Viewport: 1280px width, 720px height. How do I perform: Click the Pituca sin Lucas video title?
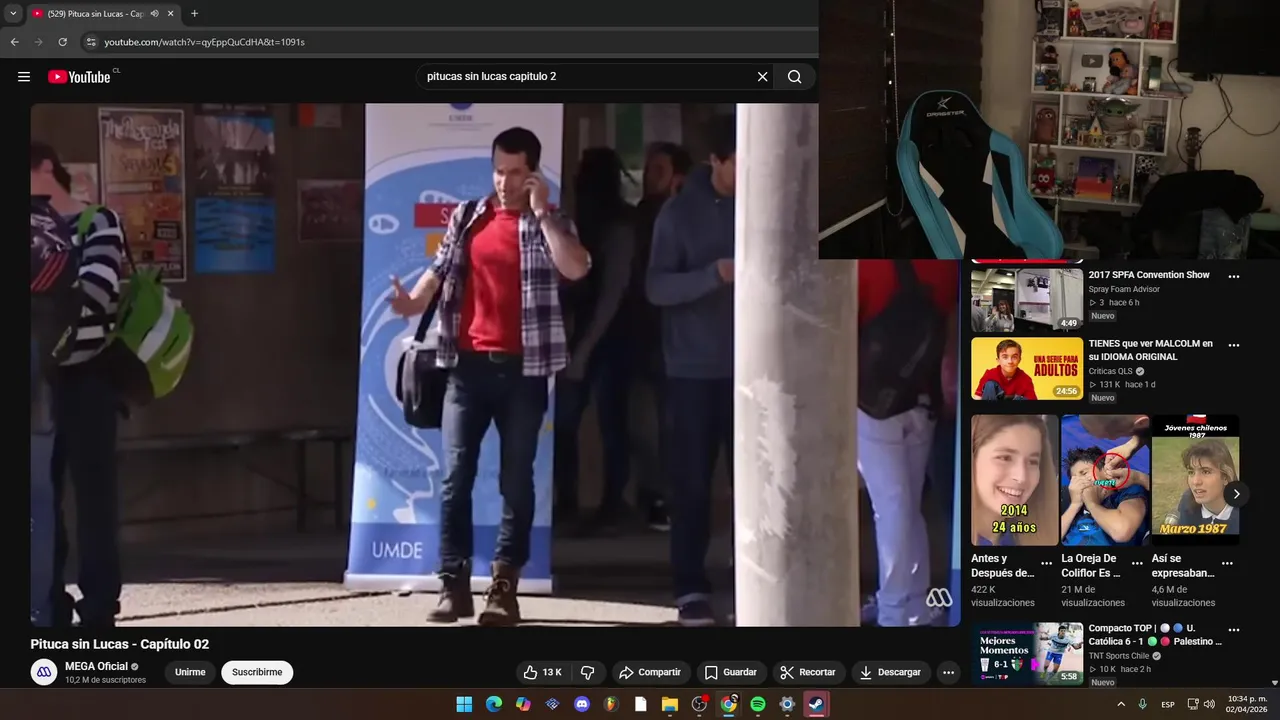pyautogui.click(x=120, y=644)
